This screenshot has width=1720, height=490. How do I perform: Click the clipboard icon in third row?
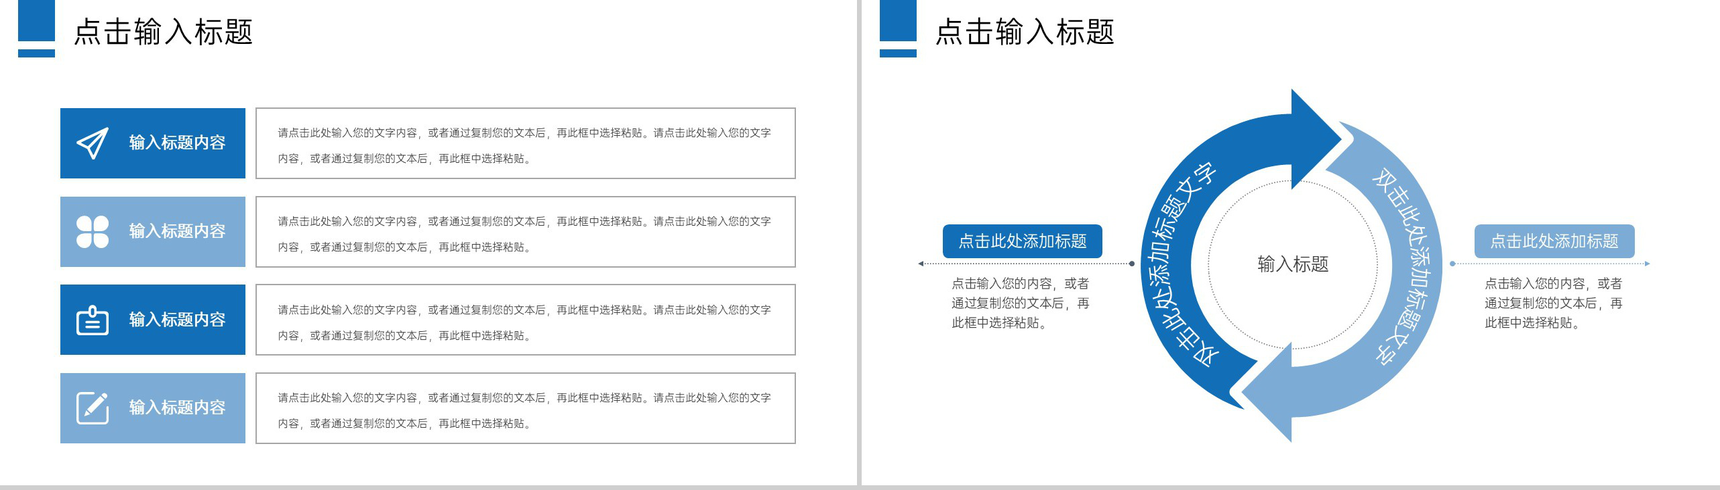(x=92, y=320)
